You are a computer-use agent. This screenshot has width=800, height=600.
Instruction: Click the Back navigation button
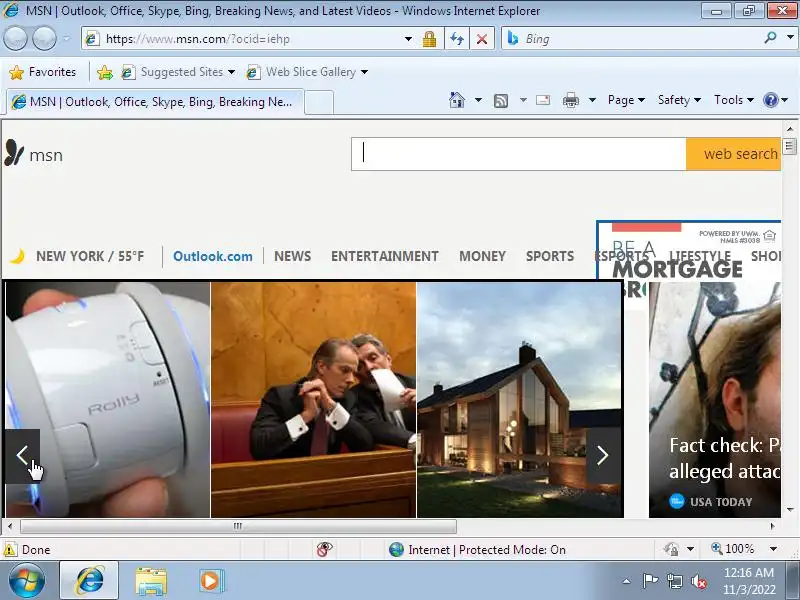15,39
